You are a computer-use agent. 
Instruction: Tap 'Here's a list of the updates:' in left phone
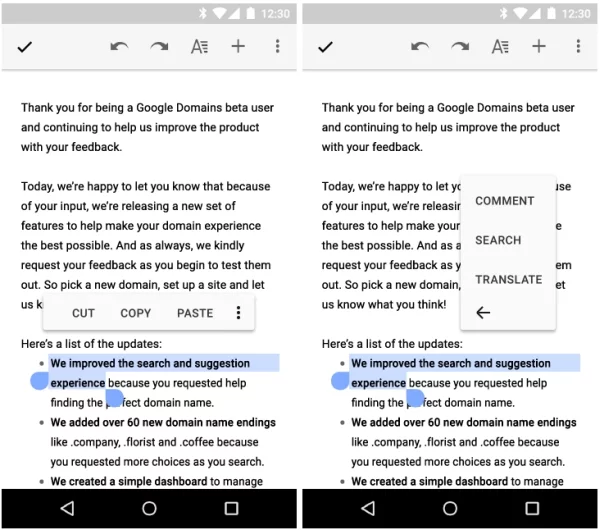point(91,344)
